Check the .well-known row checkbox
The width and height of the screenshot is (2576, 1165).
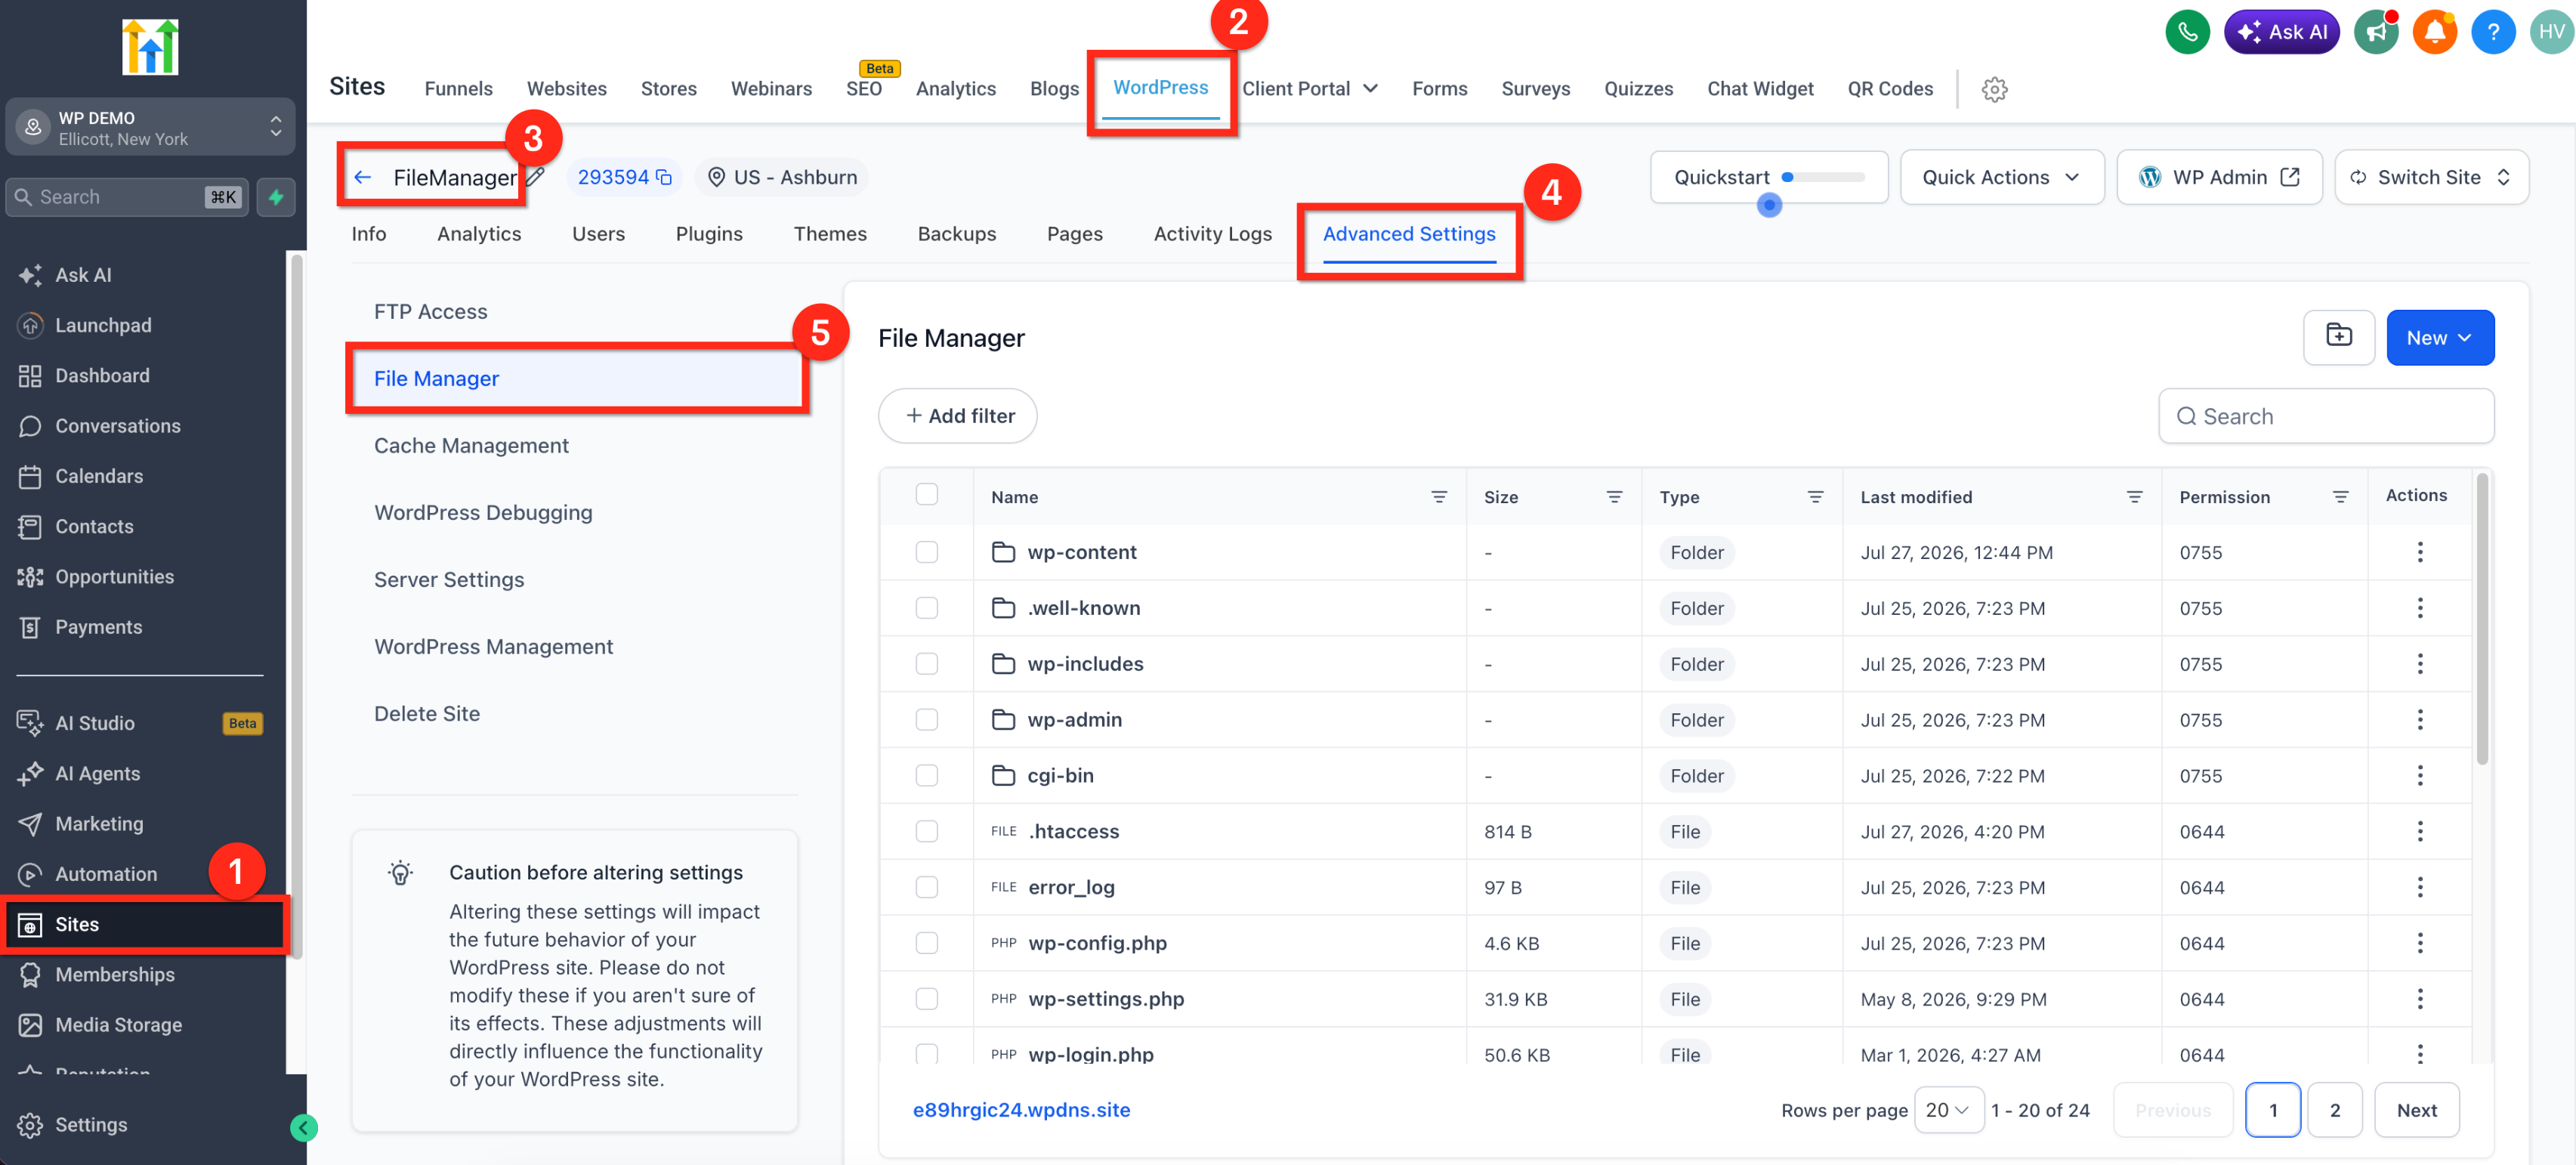coord(926,608)
